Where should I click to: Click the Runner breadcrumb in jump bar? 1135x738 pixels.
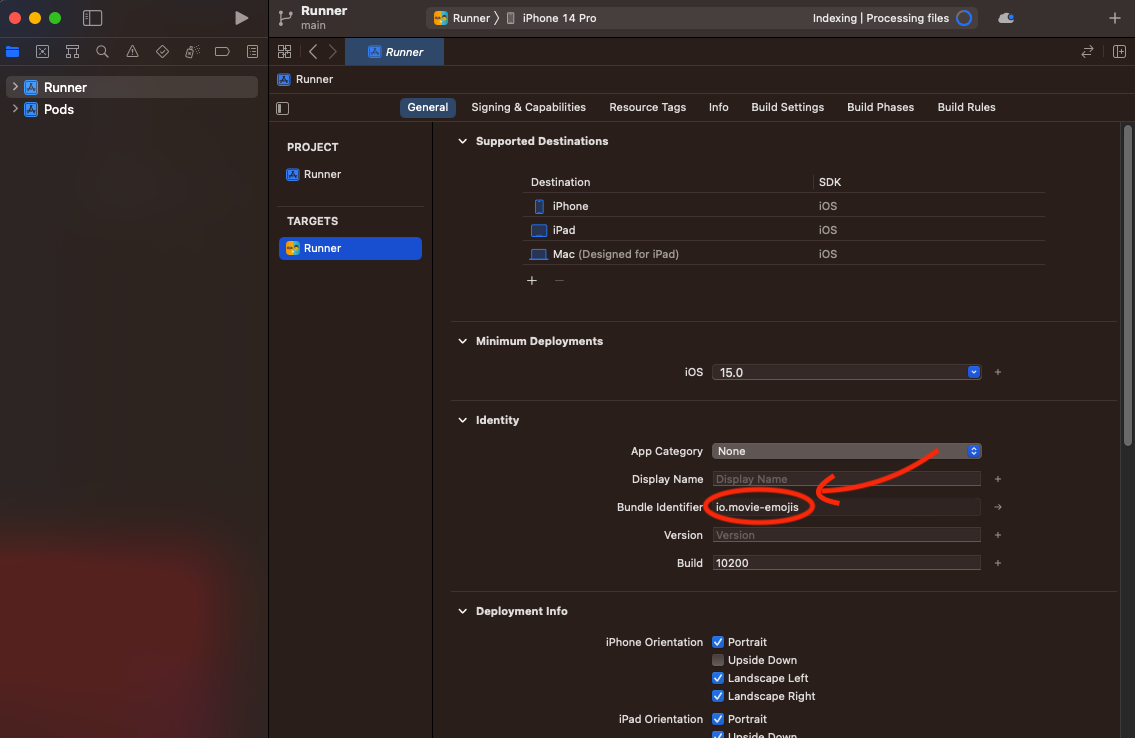click(305, 80)
